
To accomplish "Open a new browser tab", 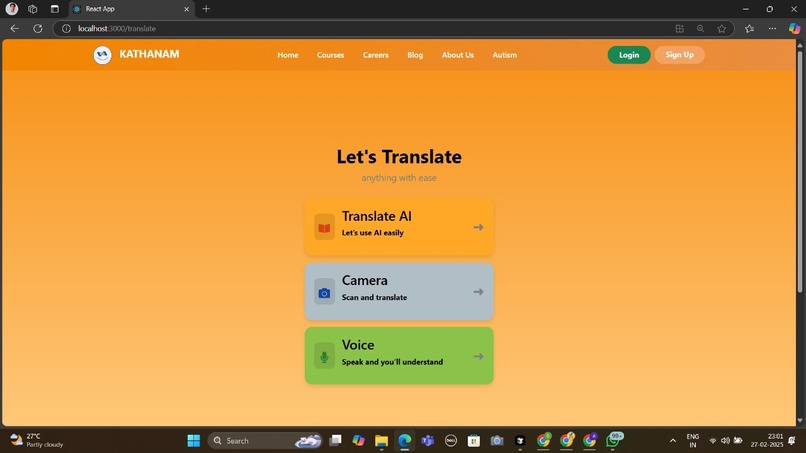I will [x=206, y=9].
